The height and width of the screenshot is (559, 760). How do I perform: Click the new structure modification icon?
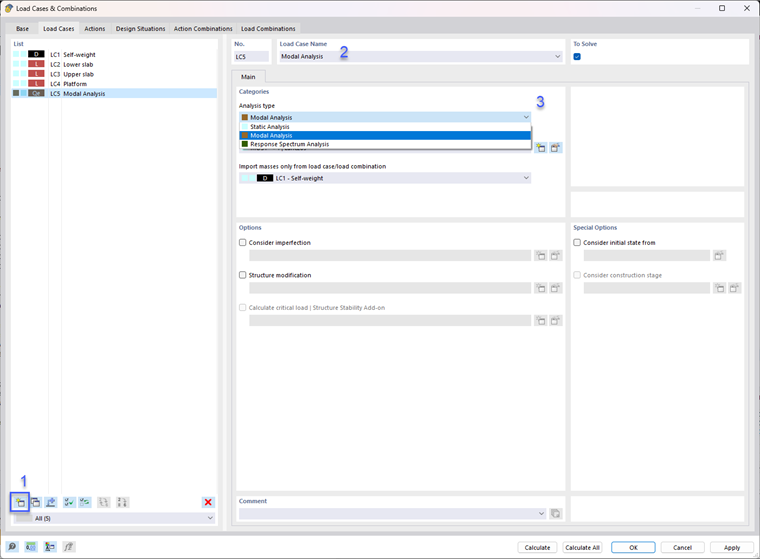pos(541,288)
